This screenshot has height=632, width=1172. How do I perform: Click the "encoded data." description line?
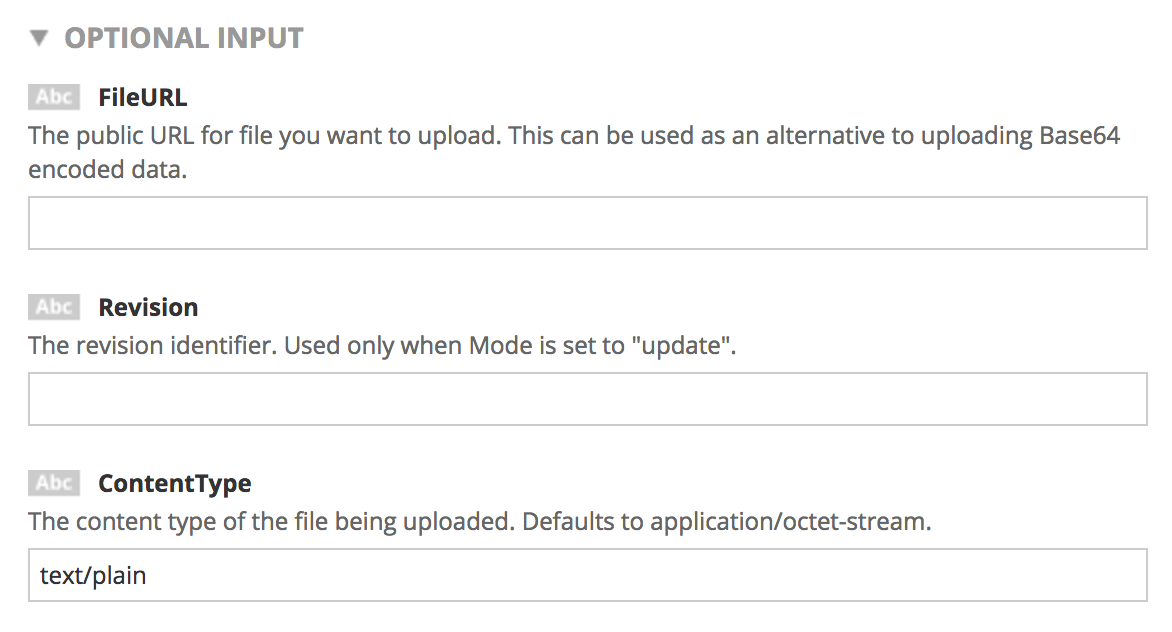[x=108, y=169]
